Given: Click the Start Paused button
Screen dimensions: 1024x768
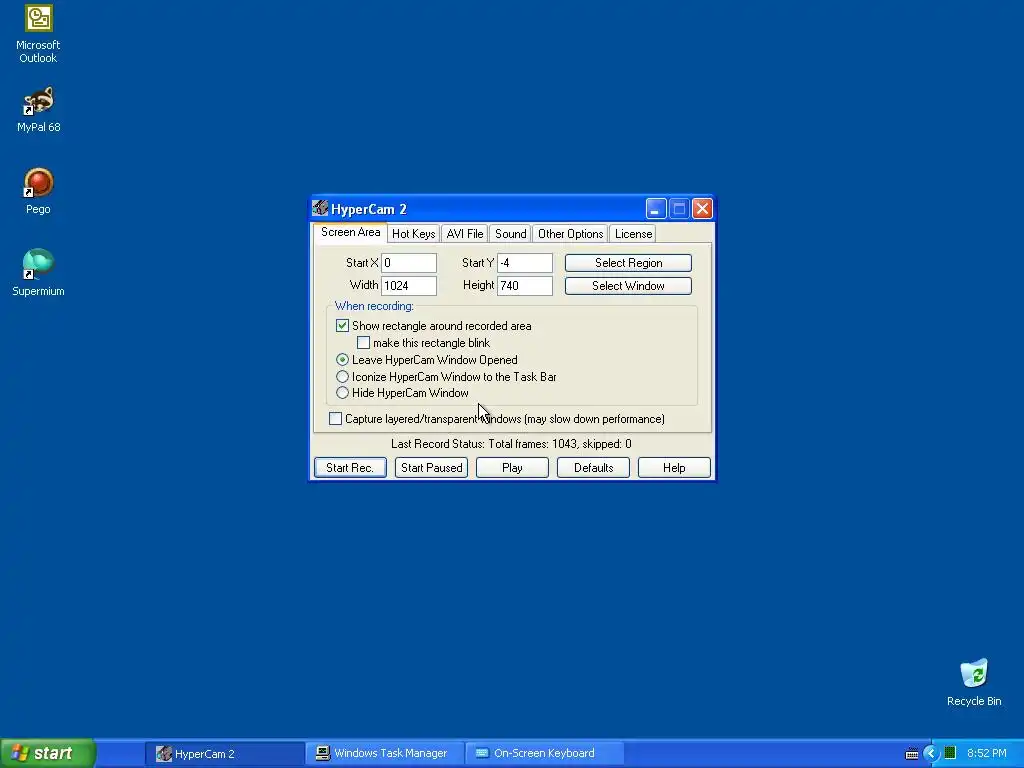Looking at the screenshot, I should [x=431, y=468].
